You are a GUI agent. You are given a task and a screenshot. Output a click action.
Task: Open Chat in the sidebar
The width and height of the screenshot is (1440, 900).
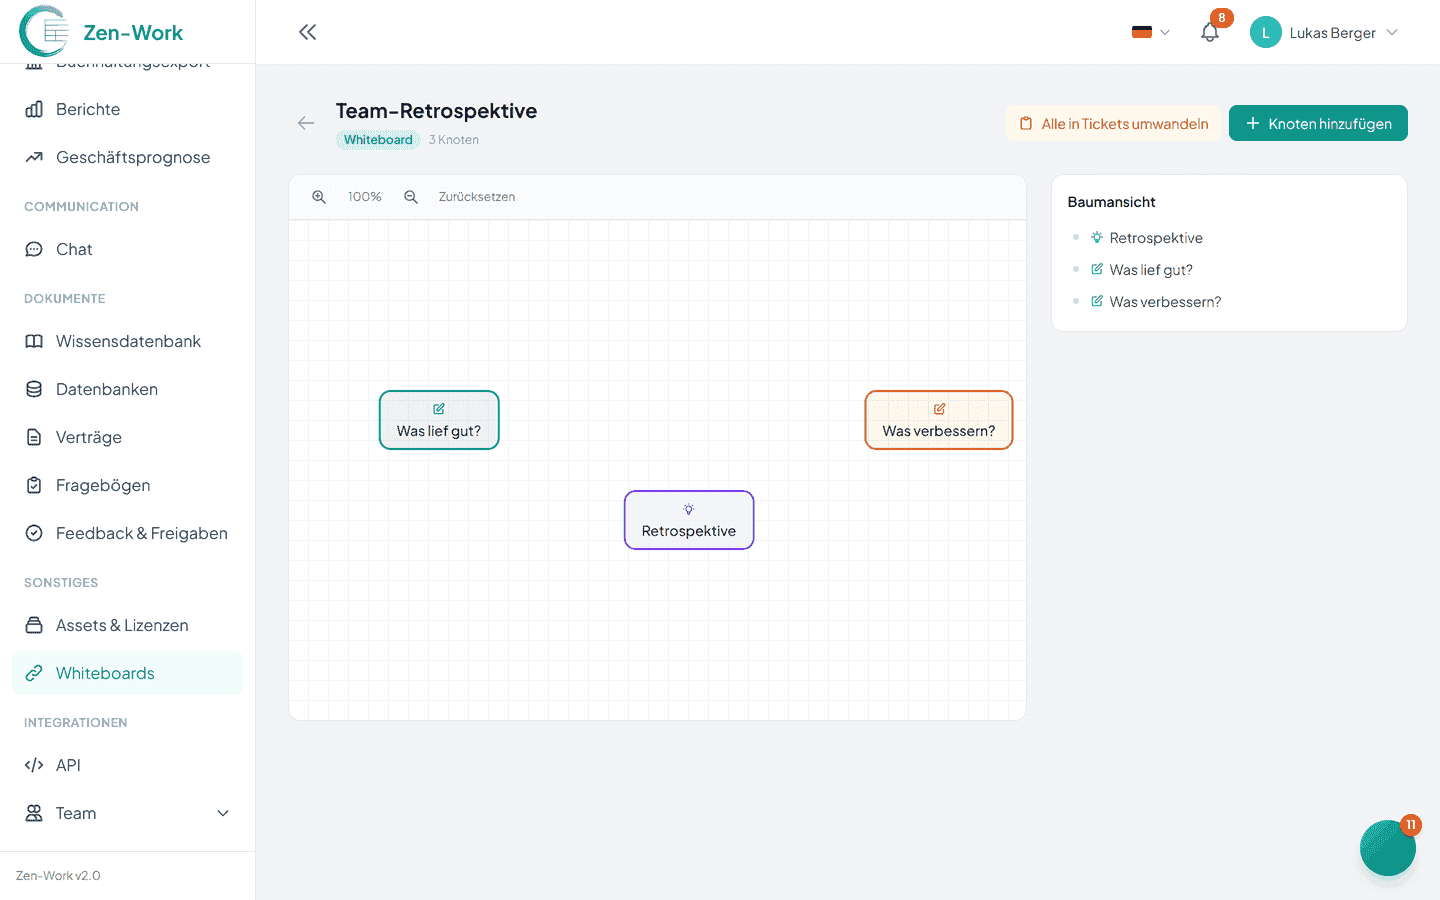click(127, 249)
